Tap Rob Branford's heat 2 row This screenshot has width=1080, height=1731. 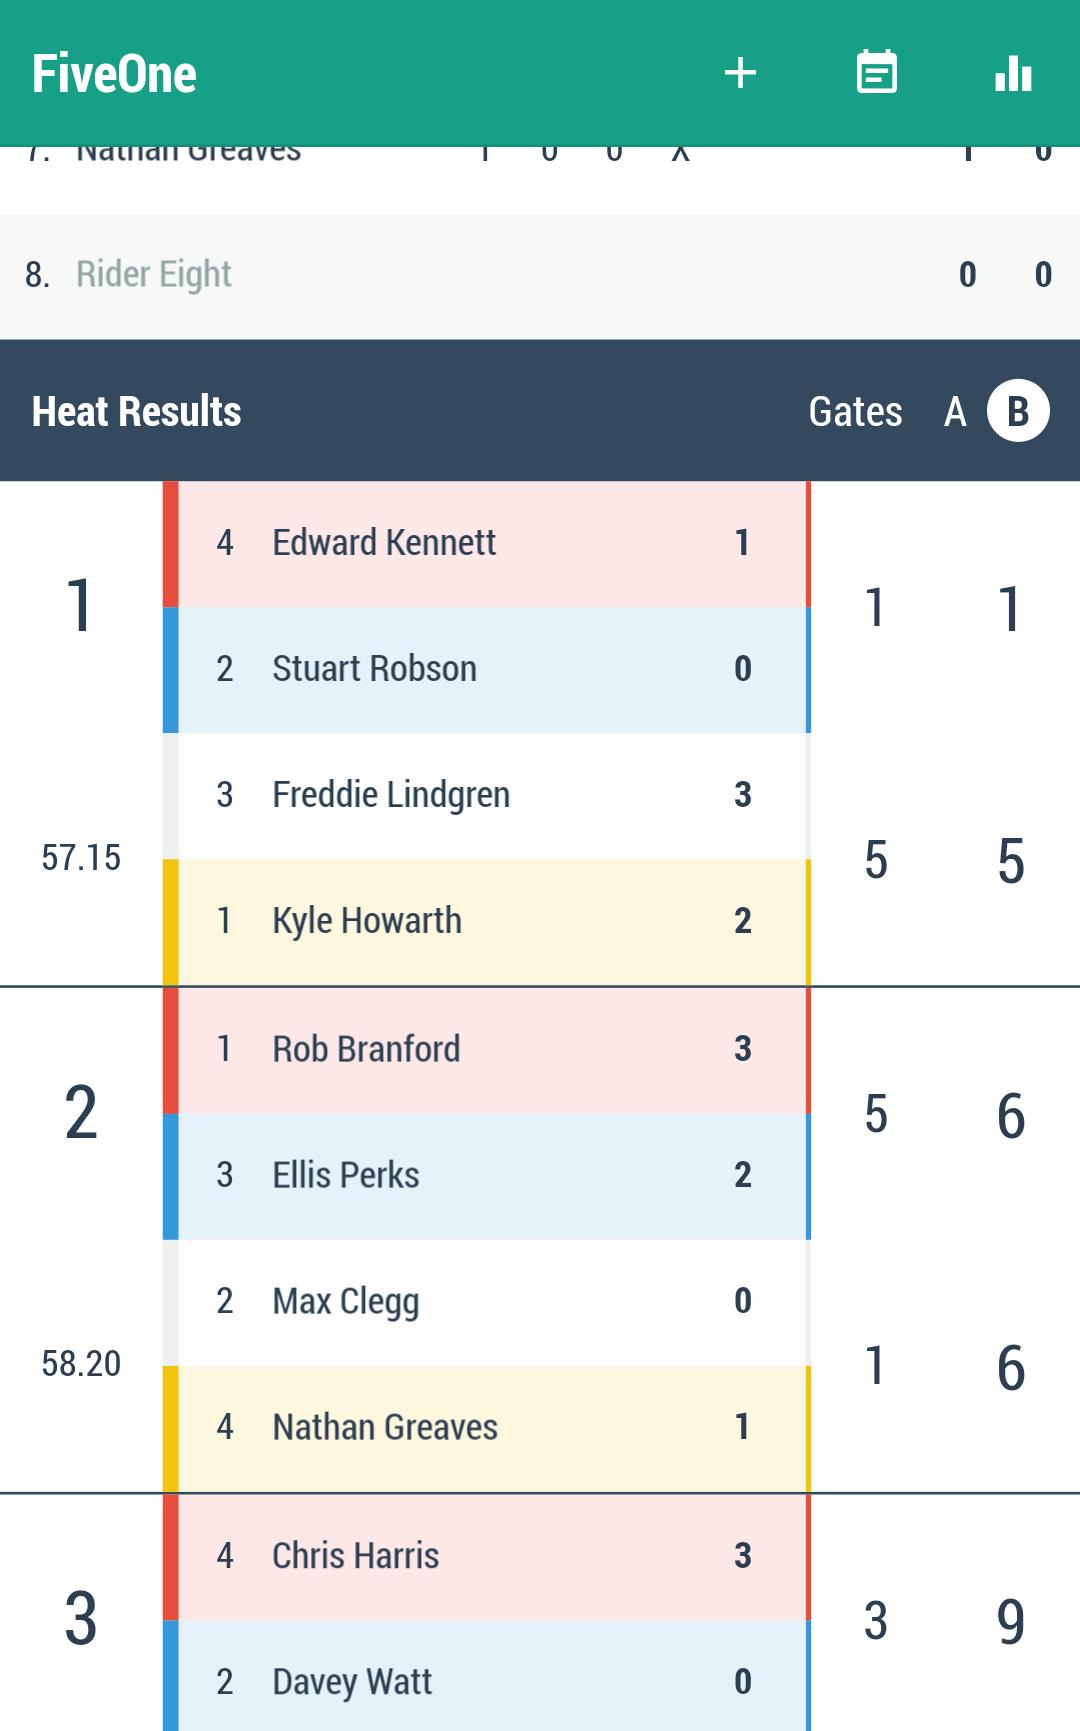click(x=486, y=1049)
